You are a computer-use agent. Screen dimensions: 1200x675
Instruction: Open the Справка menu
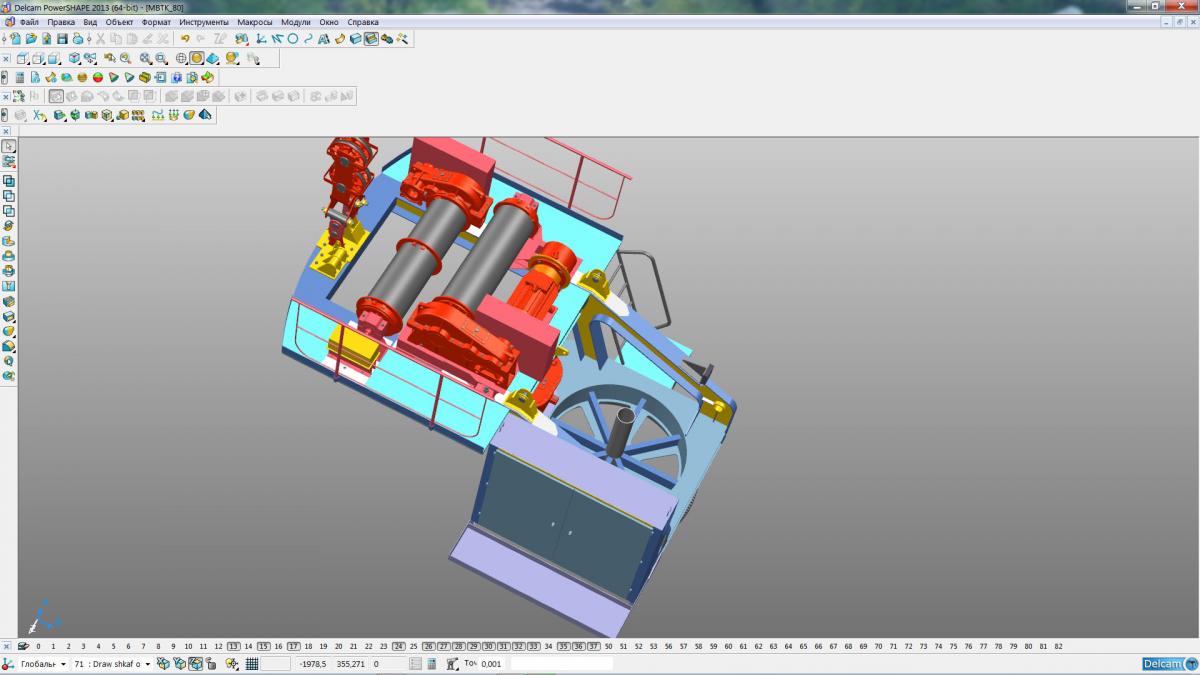pyautogui.click(x=363, y=22)
